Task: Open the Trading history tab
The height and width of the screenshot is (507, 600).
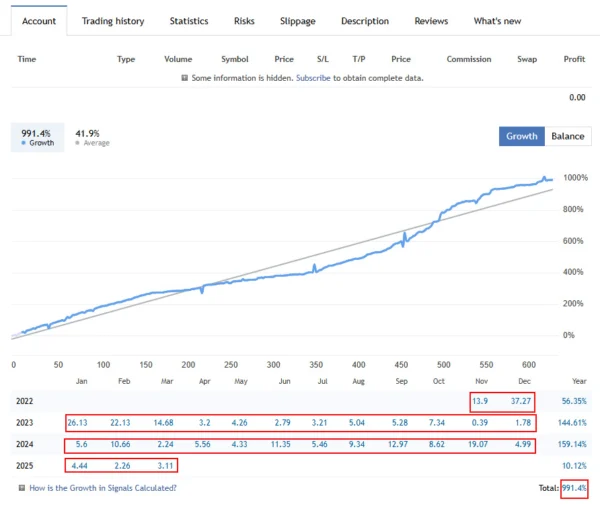Action: point(113,21)
